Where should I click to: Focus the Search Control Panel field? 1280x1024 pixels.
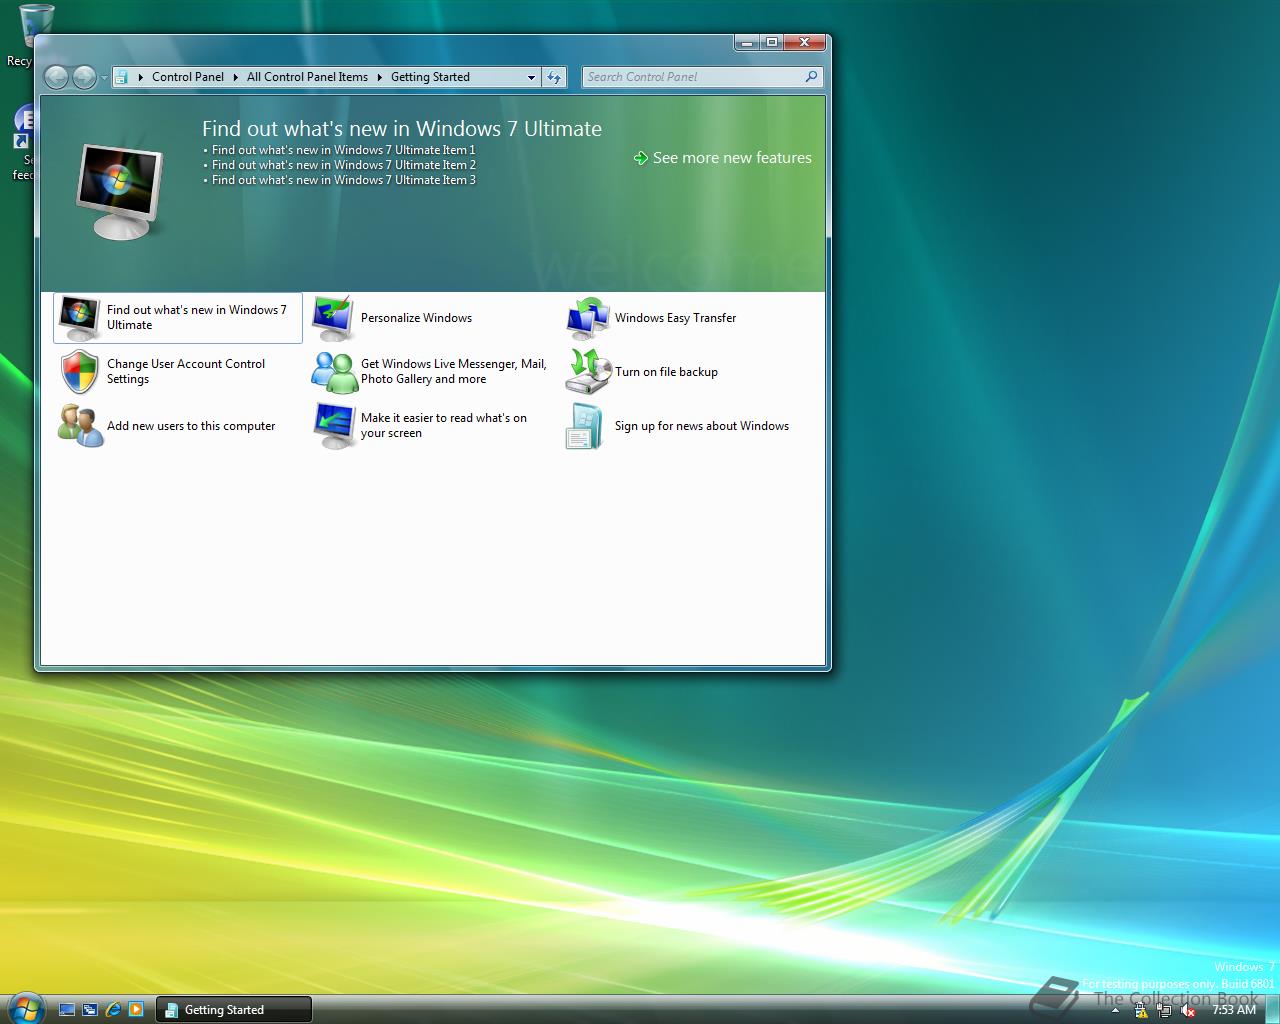702,77
